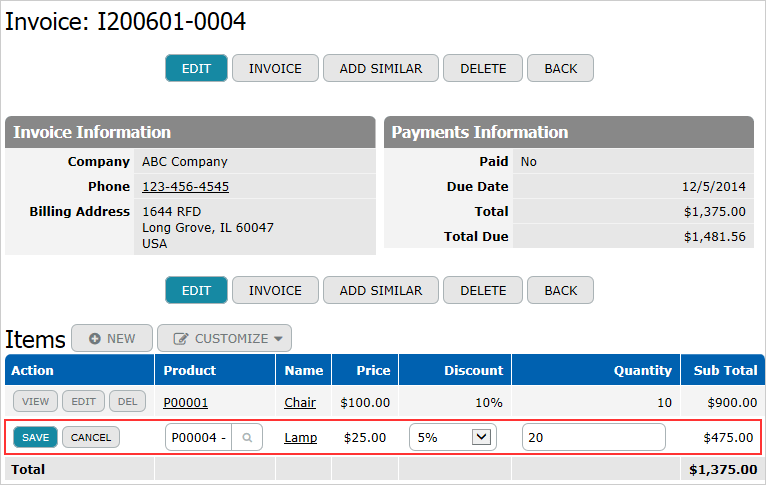
Task: Click the Total Due value $1,481.56
Action: [x=715, y=237]
